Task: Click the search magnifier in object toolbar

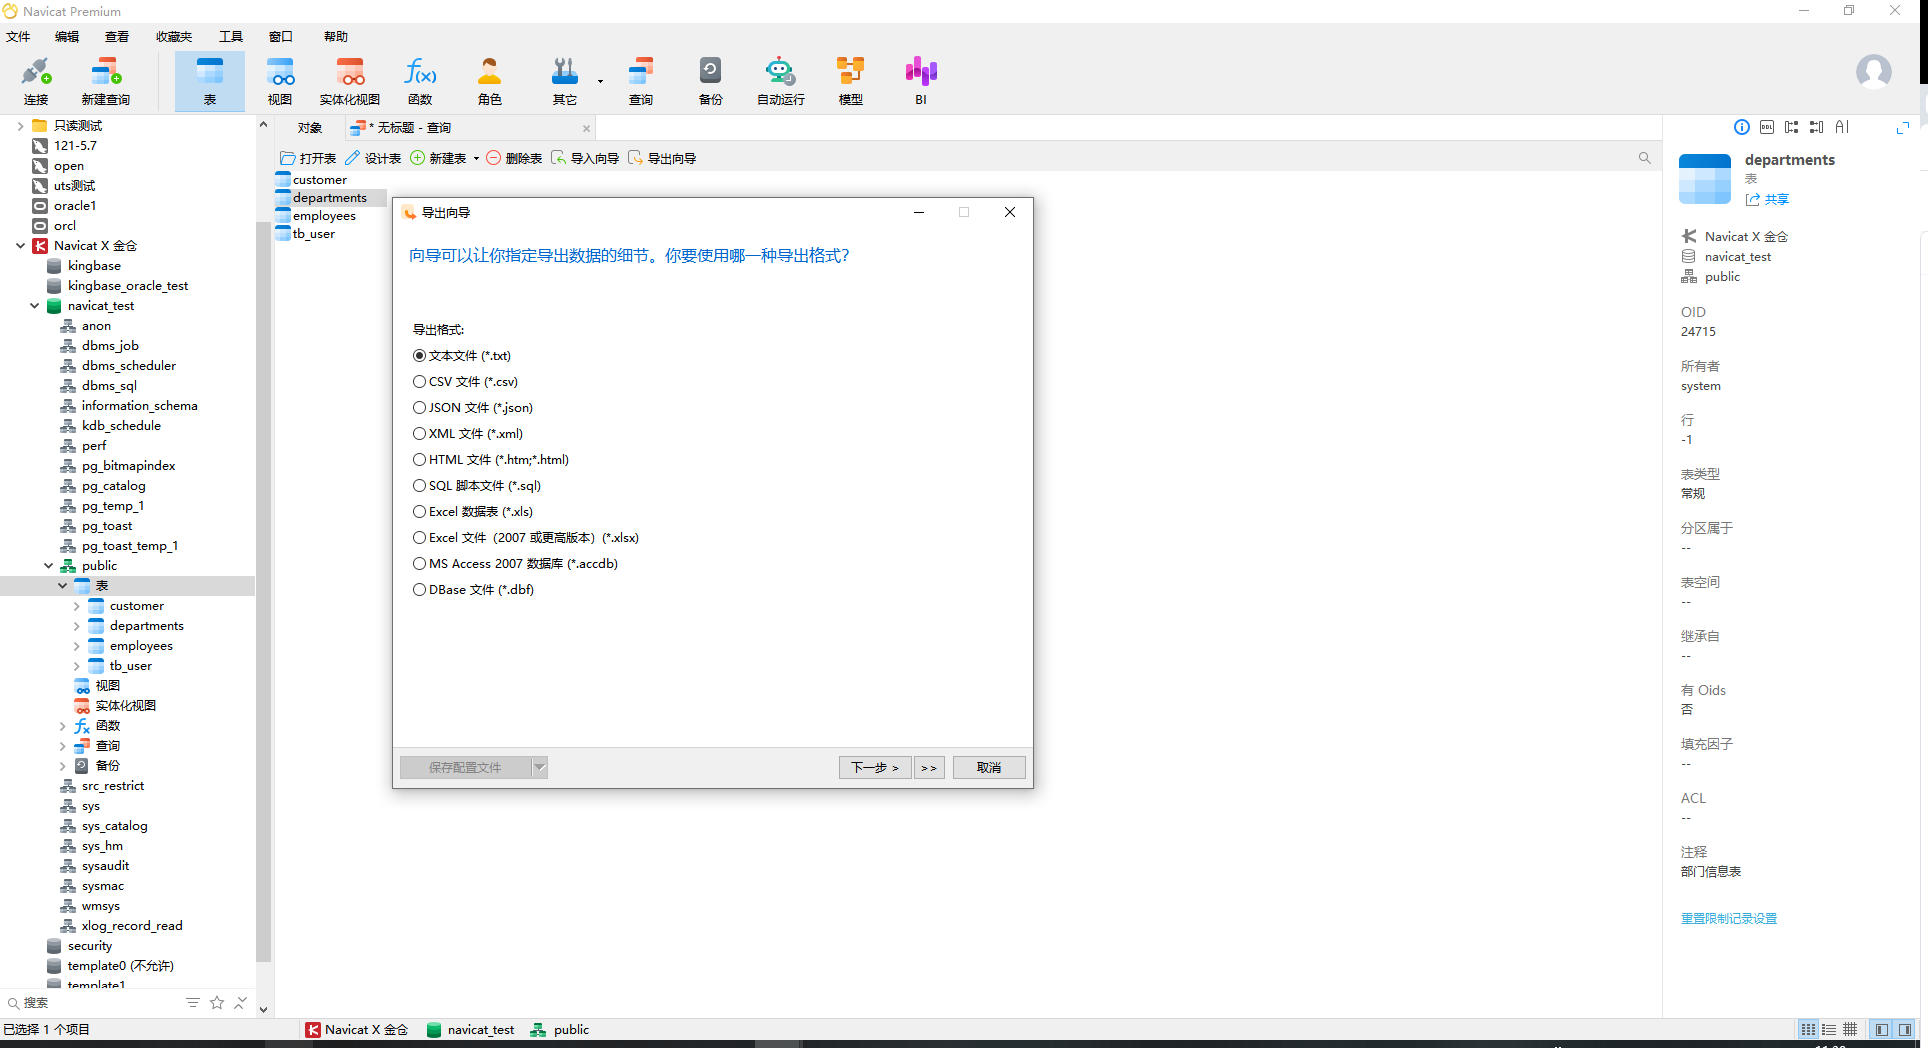Action: (x=1645, y=158)
